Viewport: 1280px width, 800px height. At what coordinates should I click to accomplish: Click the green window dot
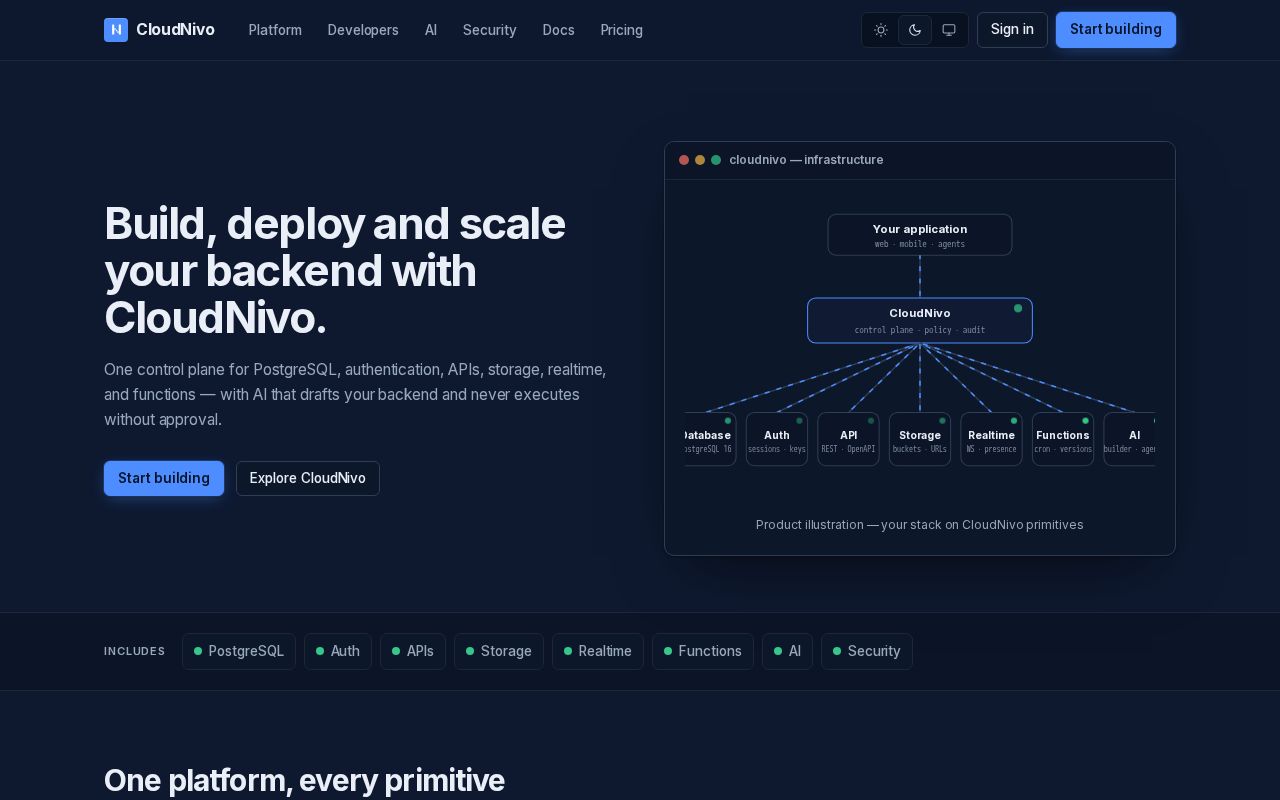716,160
